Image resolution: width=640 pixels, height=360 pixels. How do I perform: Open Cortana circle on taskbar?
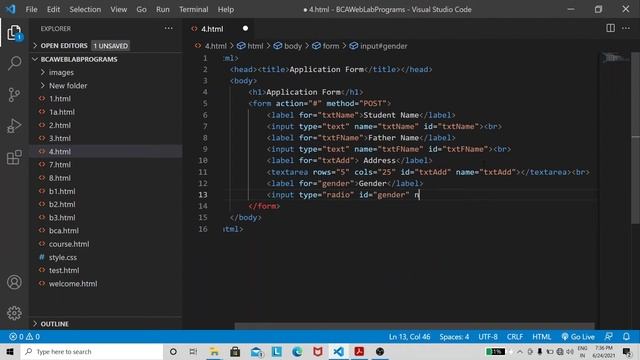[173, 351]
